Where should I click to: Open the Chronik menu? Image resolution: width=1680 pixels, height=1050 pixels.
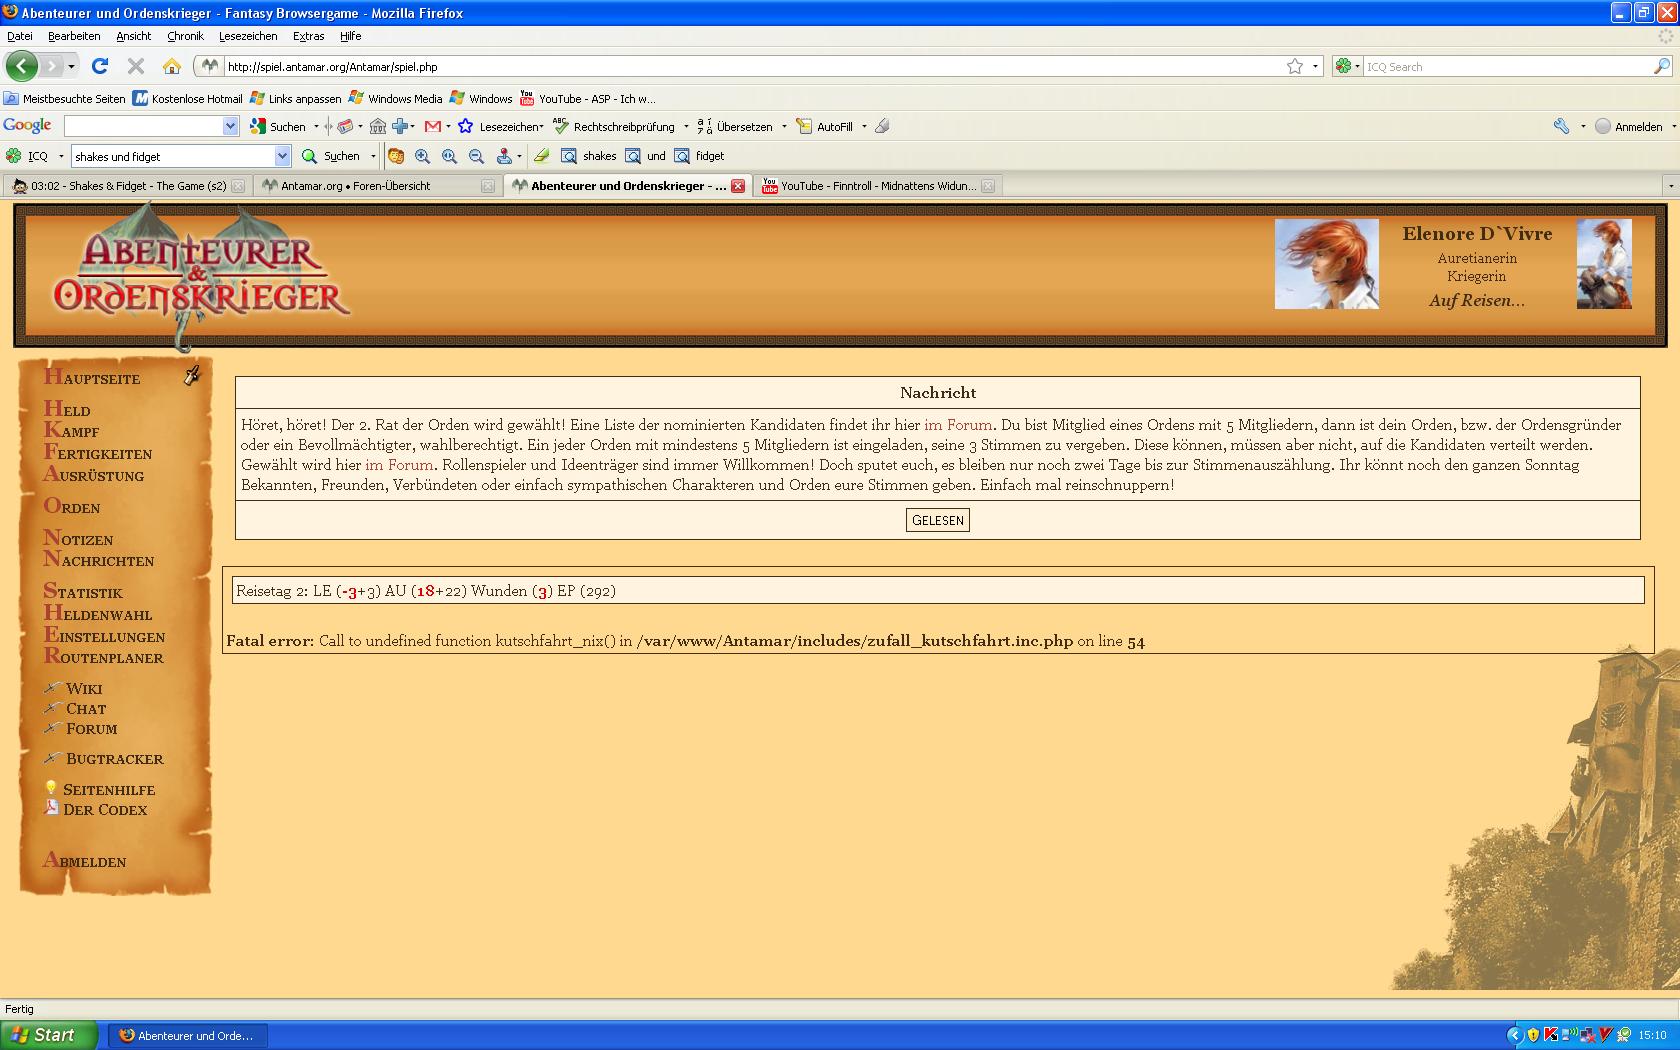point(185,36)
